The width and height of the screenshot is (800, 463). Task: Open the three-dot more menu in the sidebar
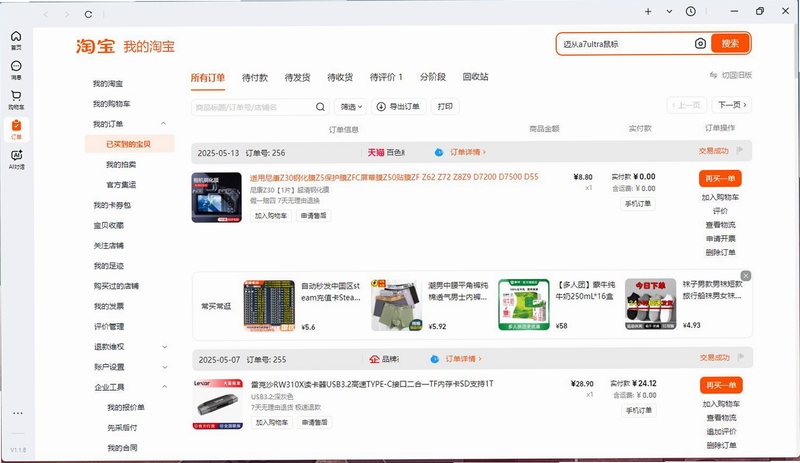[x=18, y=413]
